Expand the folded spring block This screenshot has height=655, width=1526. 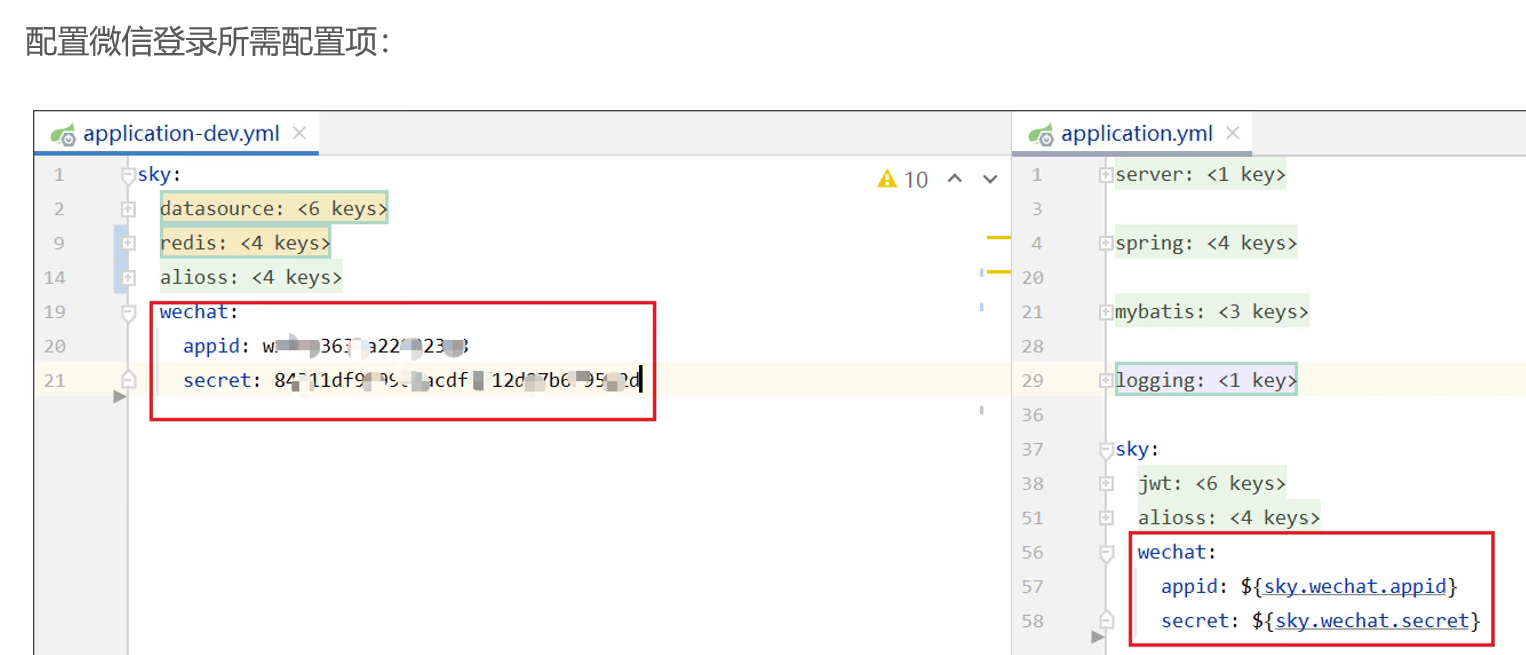pos(1105,243)
